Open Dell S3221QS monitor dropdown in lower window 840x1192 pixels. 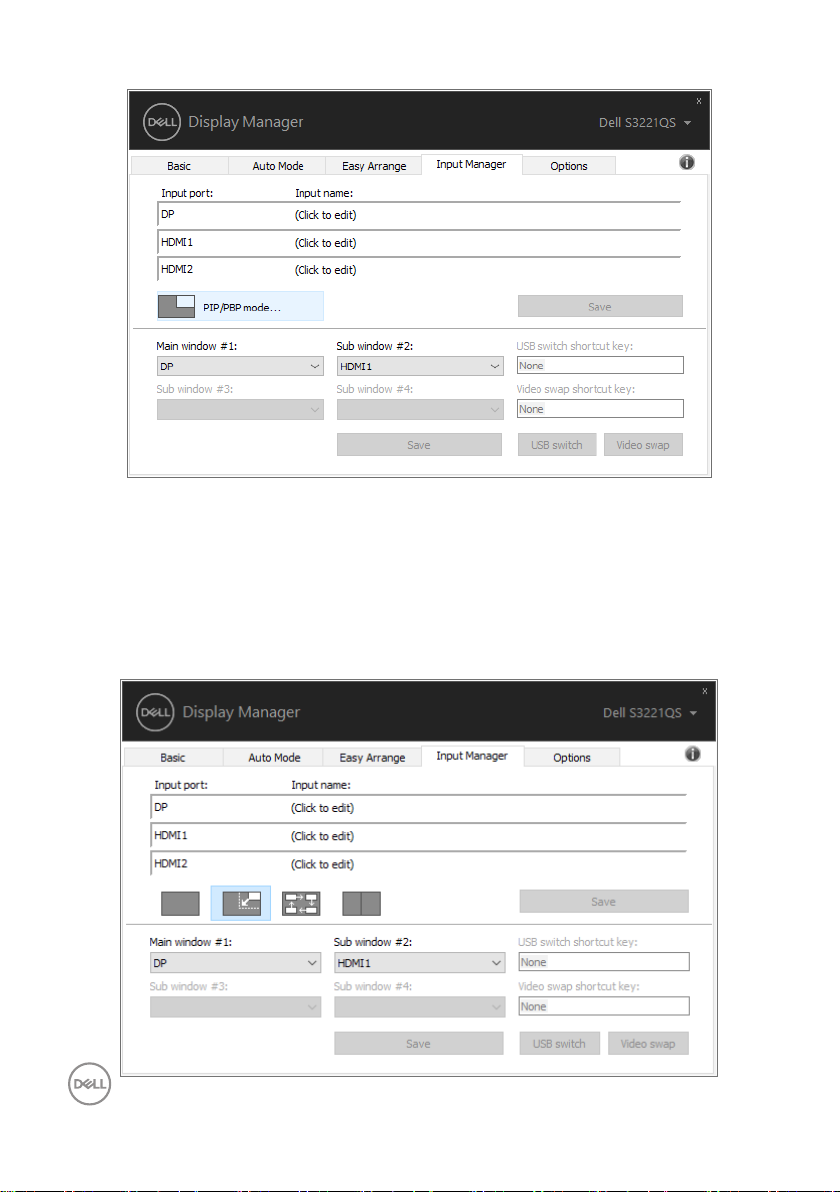coord(650,713)
